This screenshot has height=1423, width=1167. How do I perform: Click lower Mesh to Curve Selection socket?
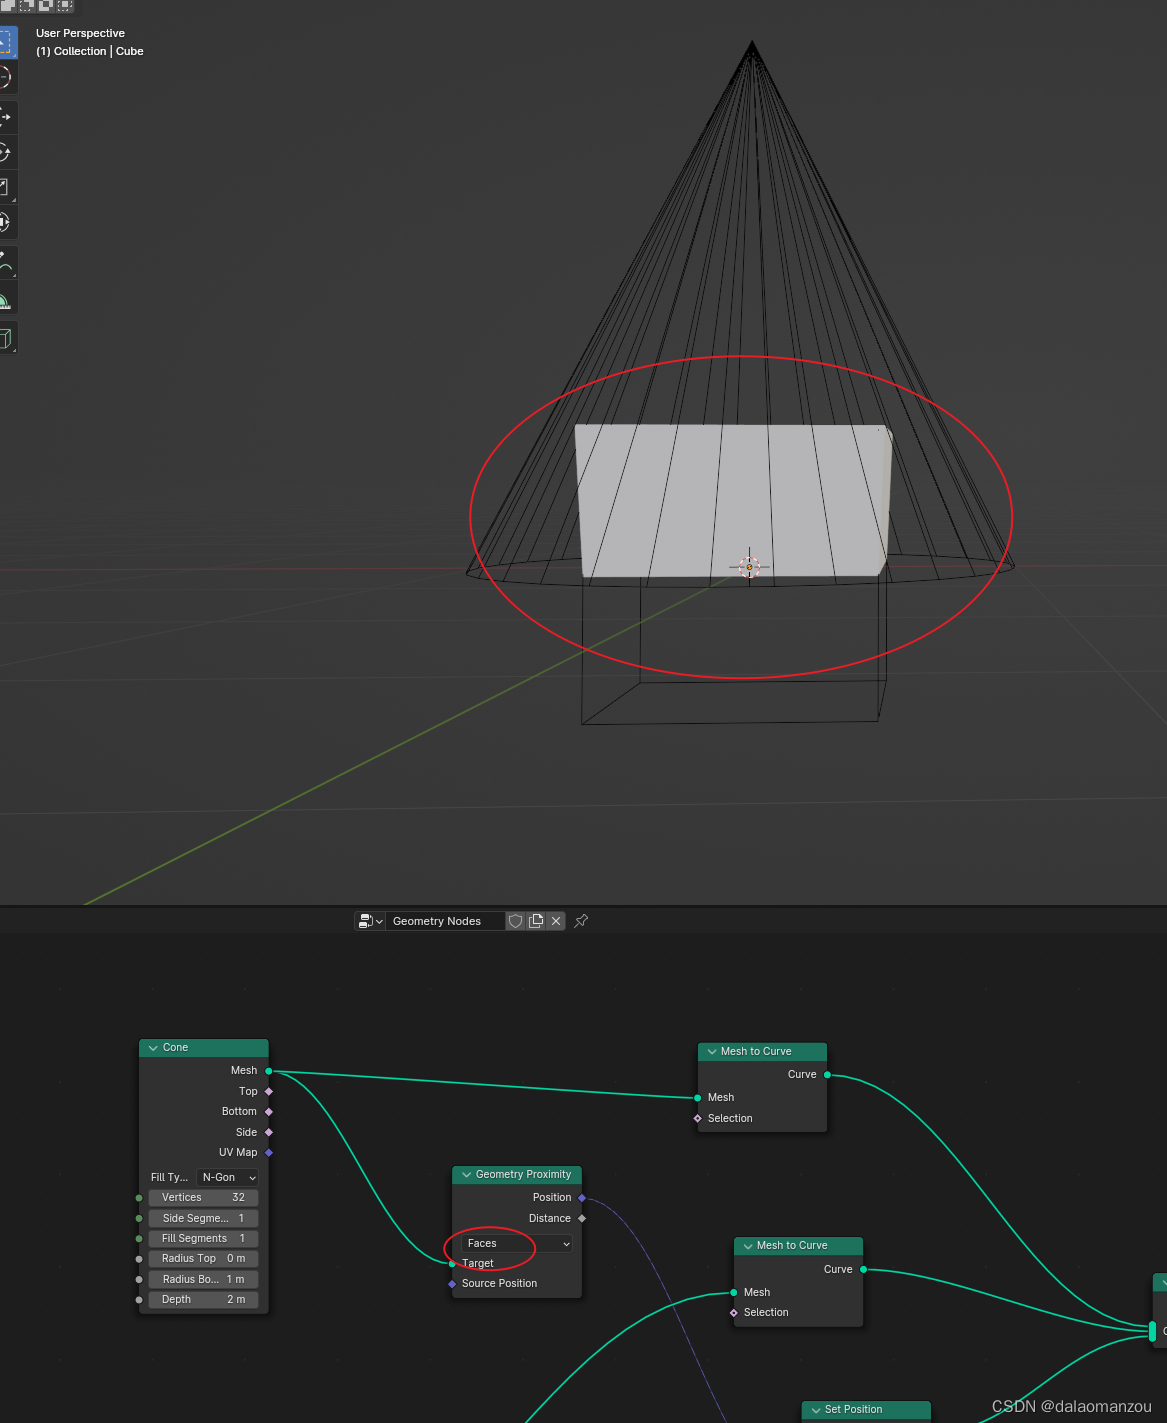[x=734, y=1313]
